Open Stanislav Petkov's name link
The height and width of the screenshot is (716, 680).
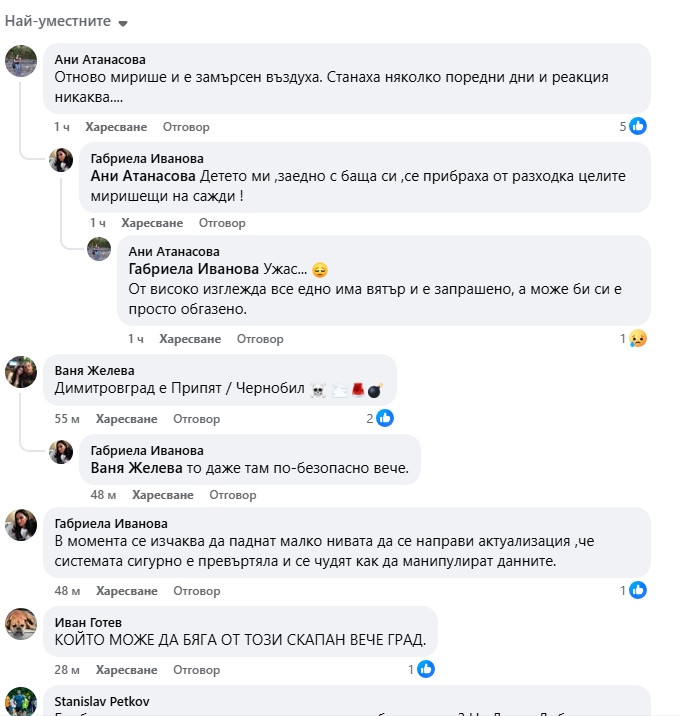coord(103,702)
